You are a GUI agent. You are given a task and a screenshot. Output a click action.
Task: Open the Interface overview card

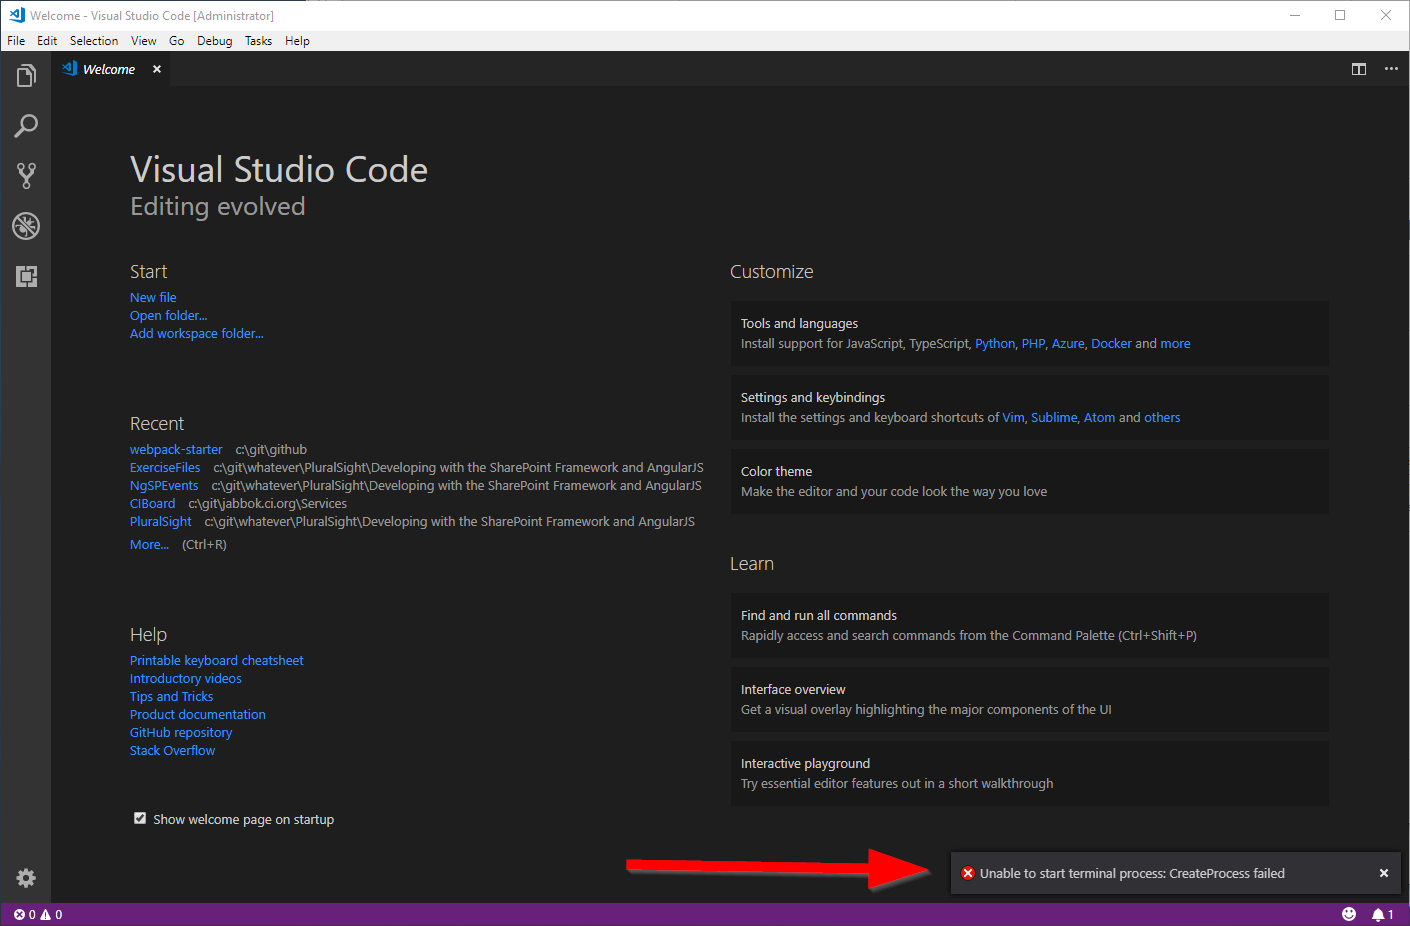(1030, 699)
